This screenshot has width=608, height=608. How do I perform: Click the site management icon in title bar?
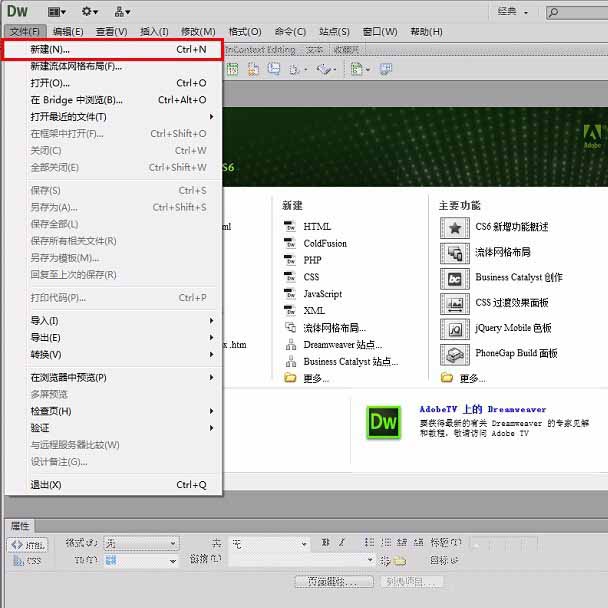pos(122,11)
